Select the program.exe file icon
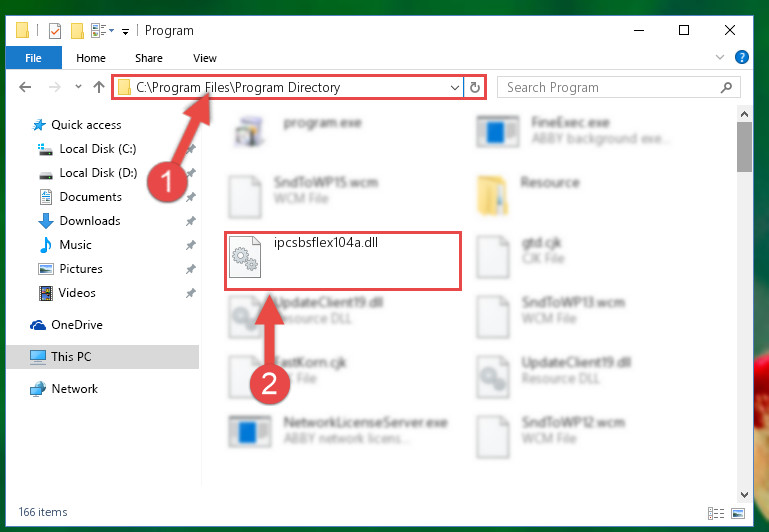The width and height of the screenshot is (769, 532). click(250, 130)
